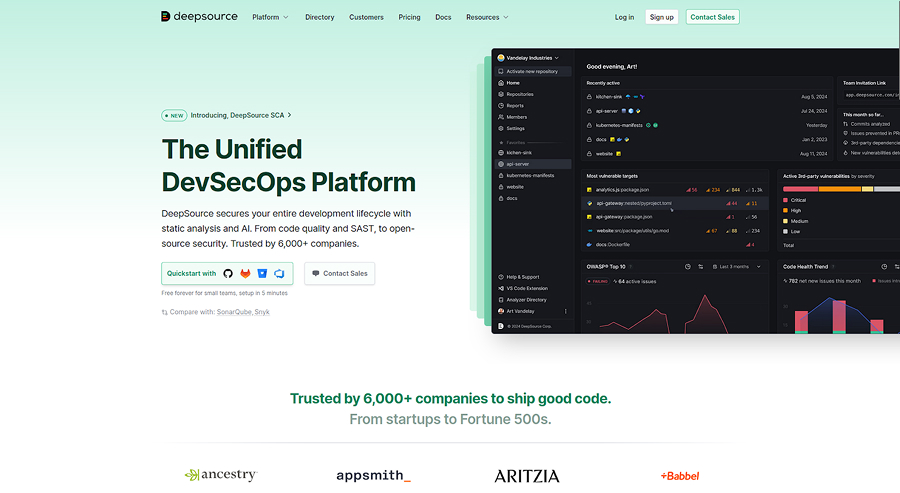The height and width of the screenshot is (493, 900).
Task: Open Directory in the top navigation
Action: coord(320,17)
